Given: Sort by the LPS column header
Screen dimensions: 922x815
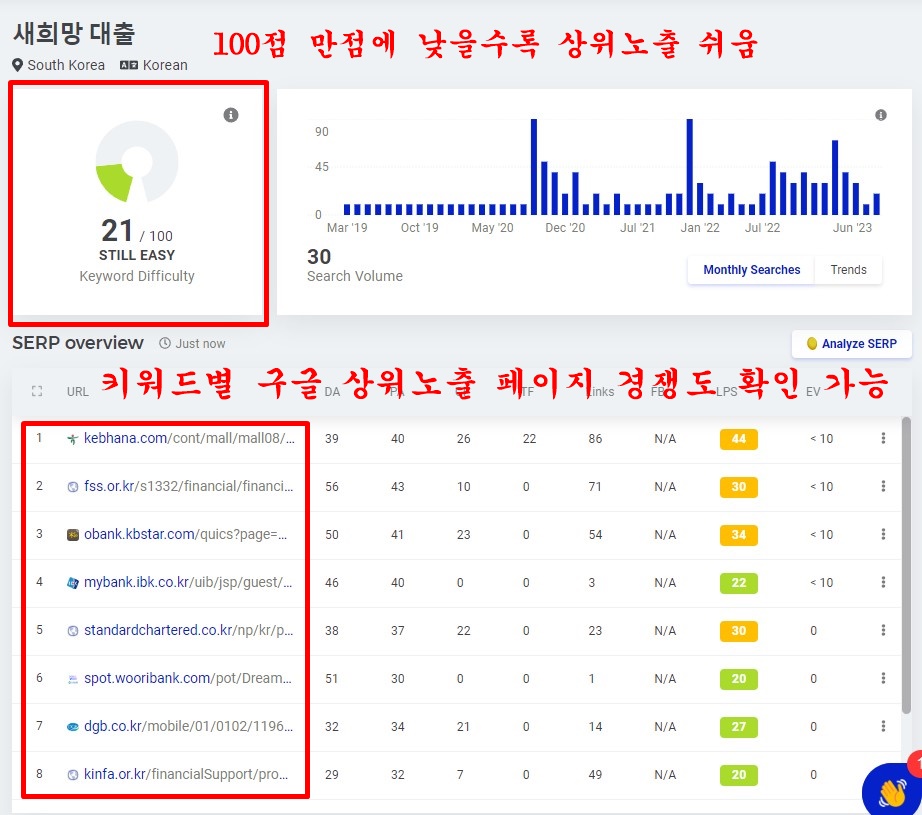Looking at the screenshot, I should point(727,392).
